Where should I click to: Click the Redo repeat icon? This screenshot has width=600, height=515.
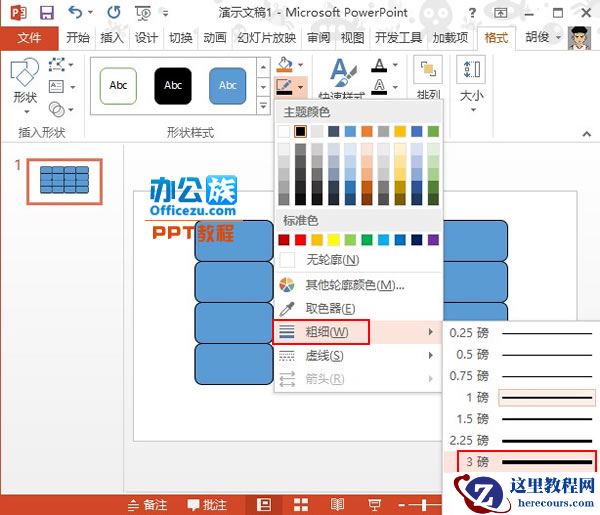tap(113, 13)
